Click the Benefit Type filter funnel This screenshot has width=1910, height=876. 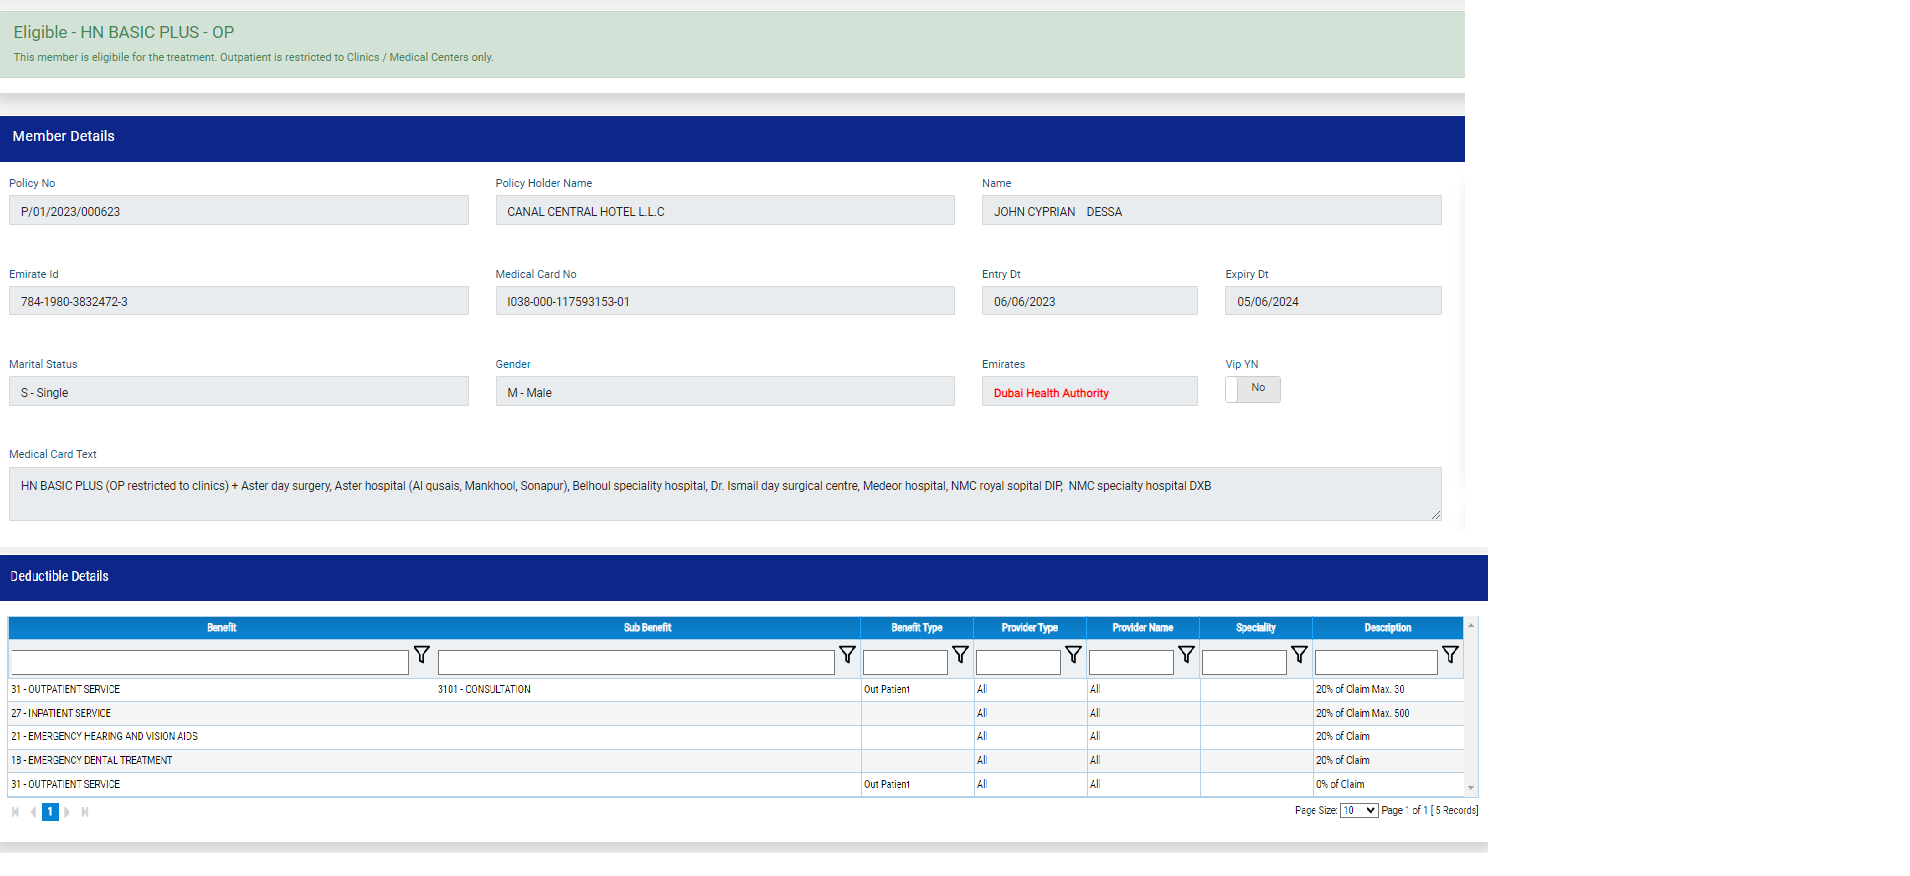point(960,655)
